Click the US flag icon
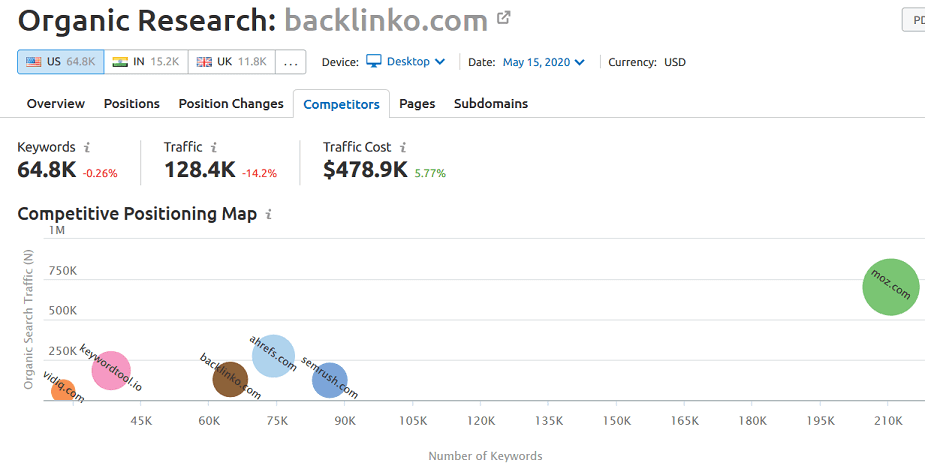925x466 pixels. tap(34, 62)
